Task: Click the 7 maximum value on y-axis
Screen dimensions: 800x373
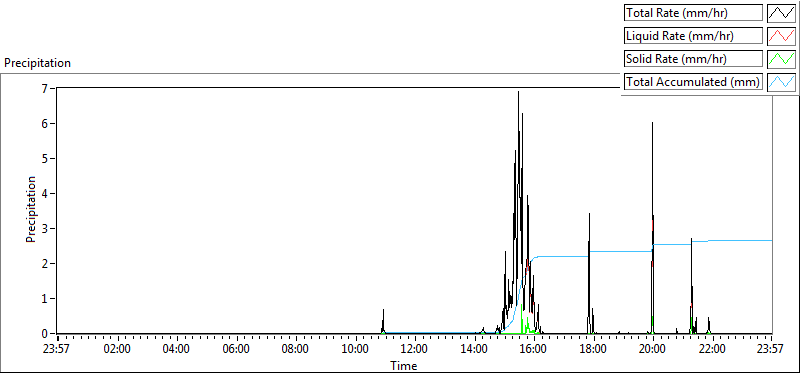Action: pos(51,88)
